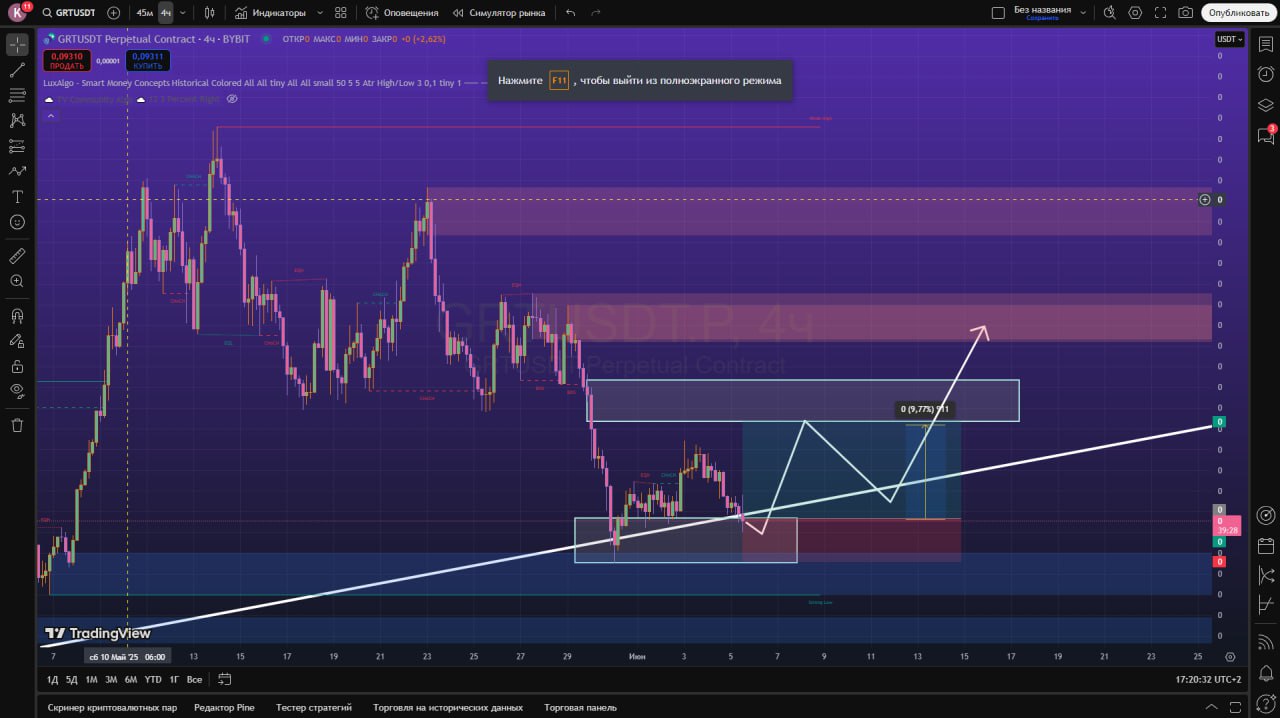Open the Тестер стратегий tab

[314, 707]
